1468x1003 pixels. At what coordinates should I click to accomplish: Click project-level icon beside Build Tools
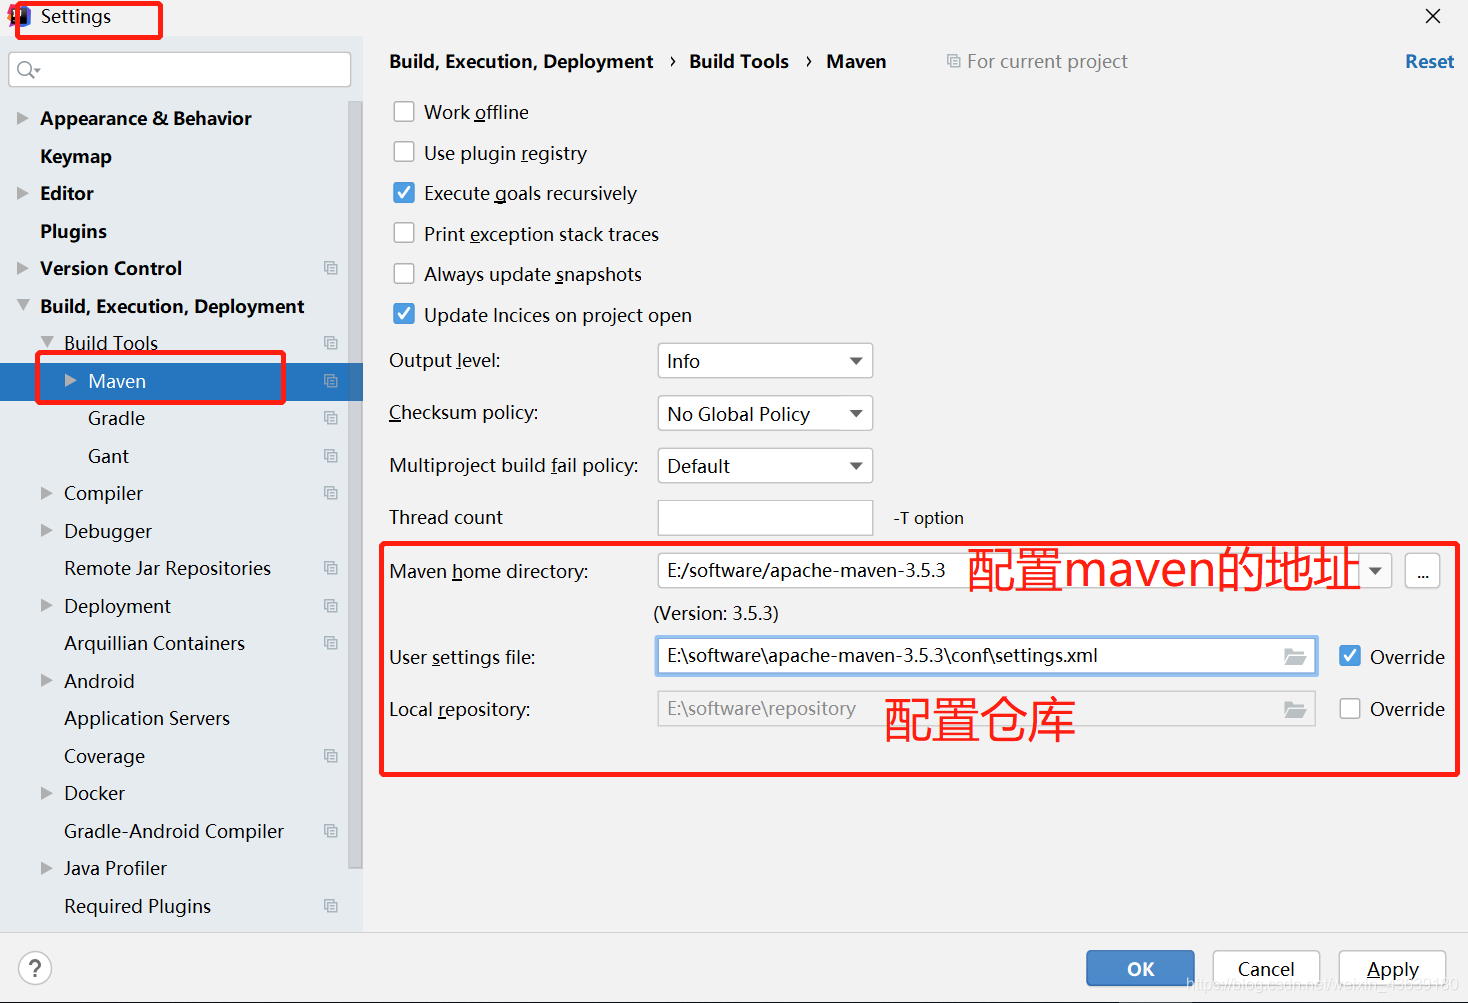pyautogui.click(x=331, y=343)
